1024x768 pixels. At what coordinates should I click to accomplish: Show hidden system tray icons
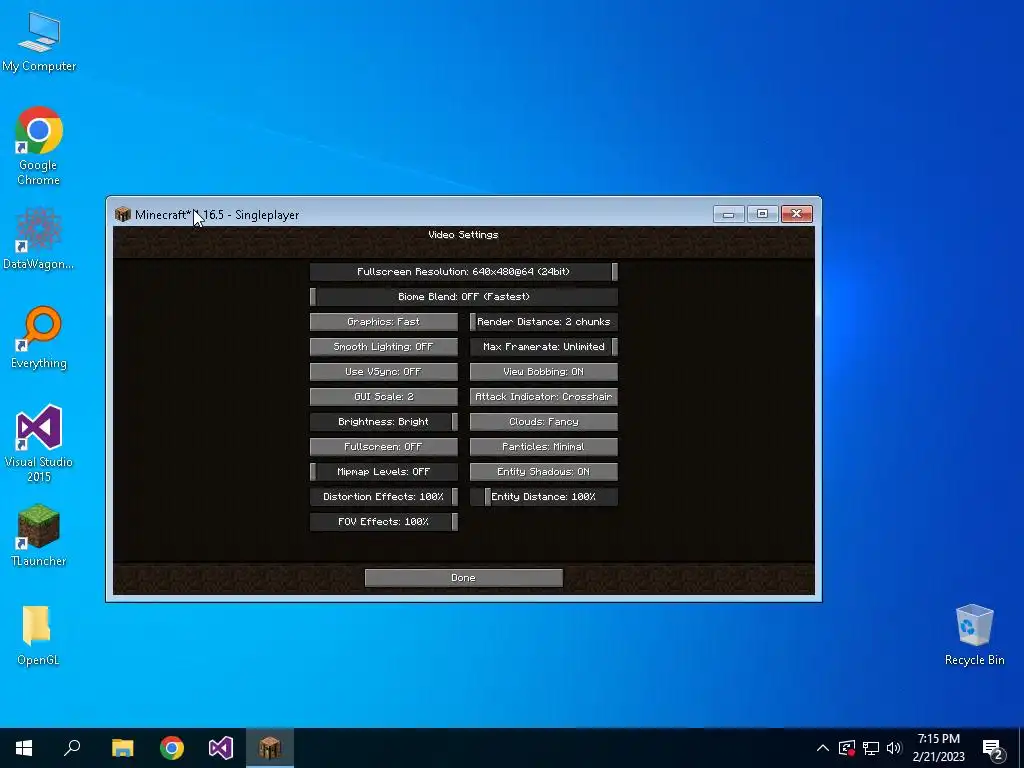click(x=823, y=748)
